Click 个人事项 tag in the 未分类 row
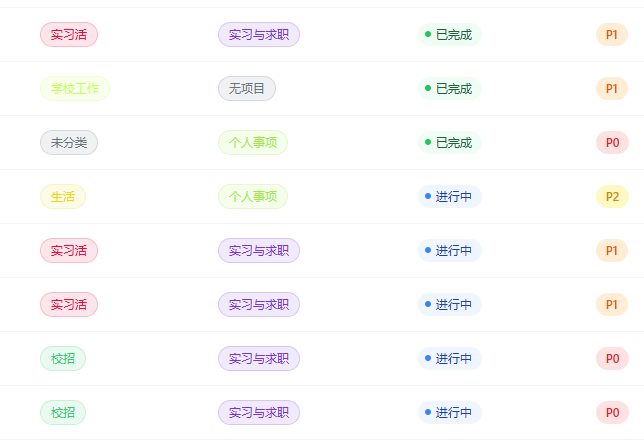644x444 pixels. (253, 143)
